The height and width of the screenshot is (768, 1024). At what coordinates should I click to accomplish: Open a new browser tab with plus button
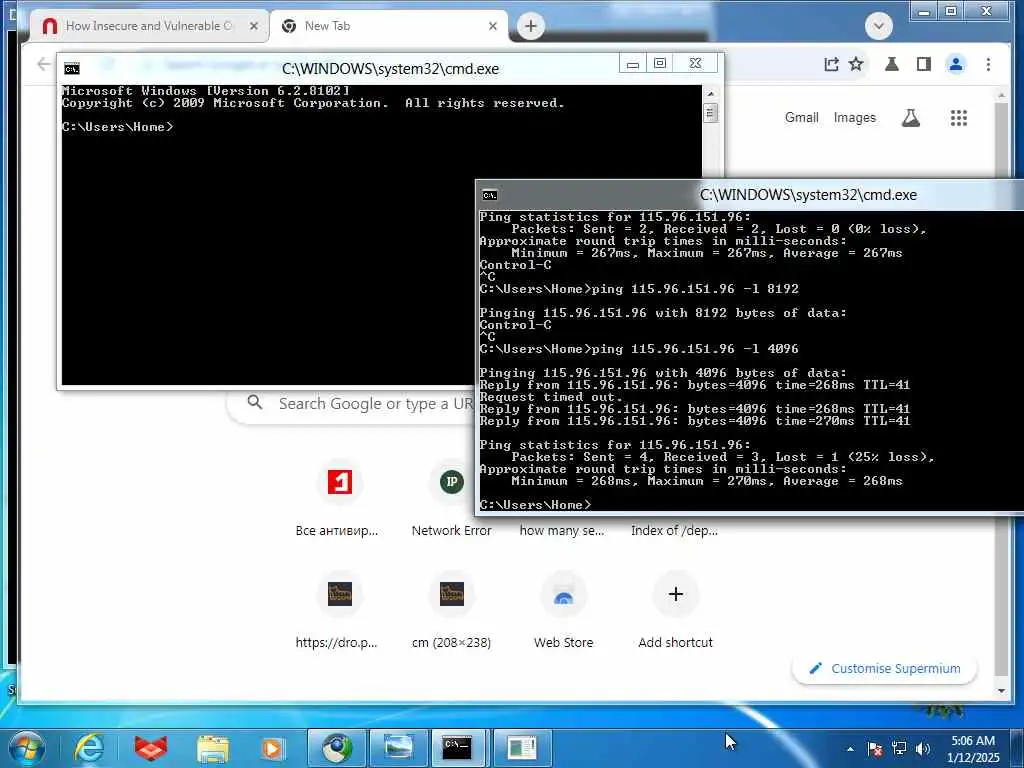(x=531, y=26)
